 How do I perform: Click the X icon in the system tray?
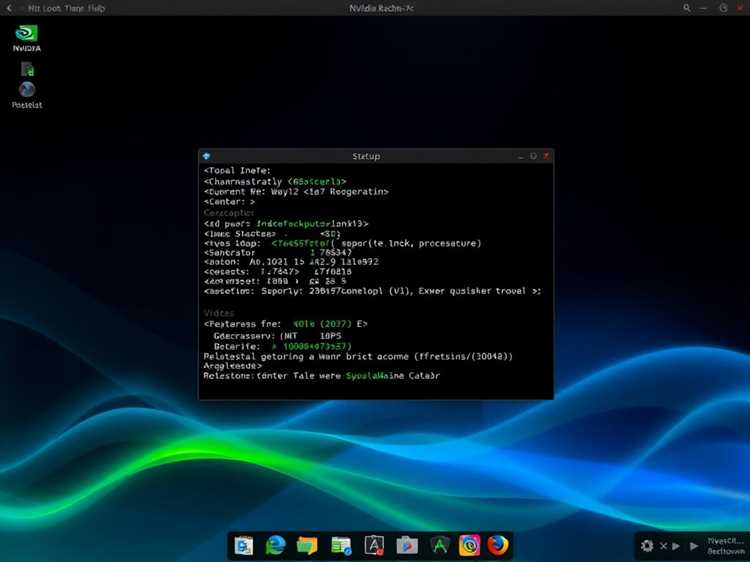663,546
